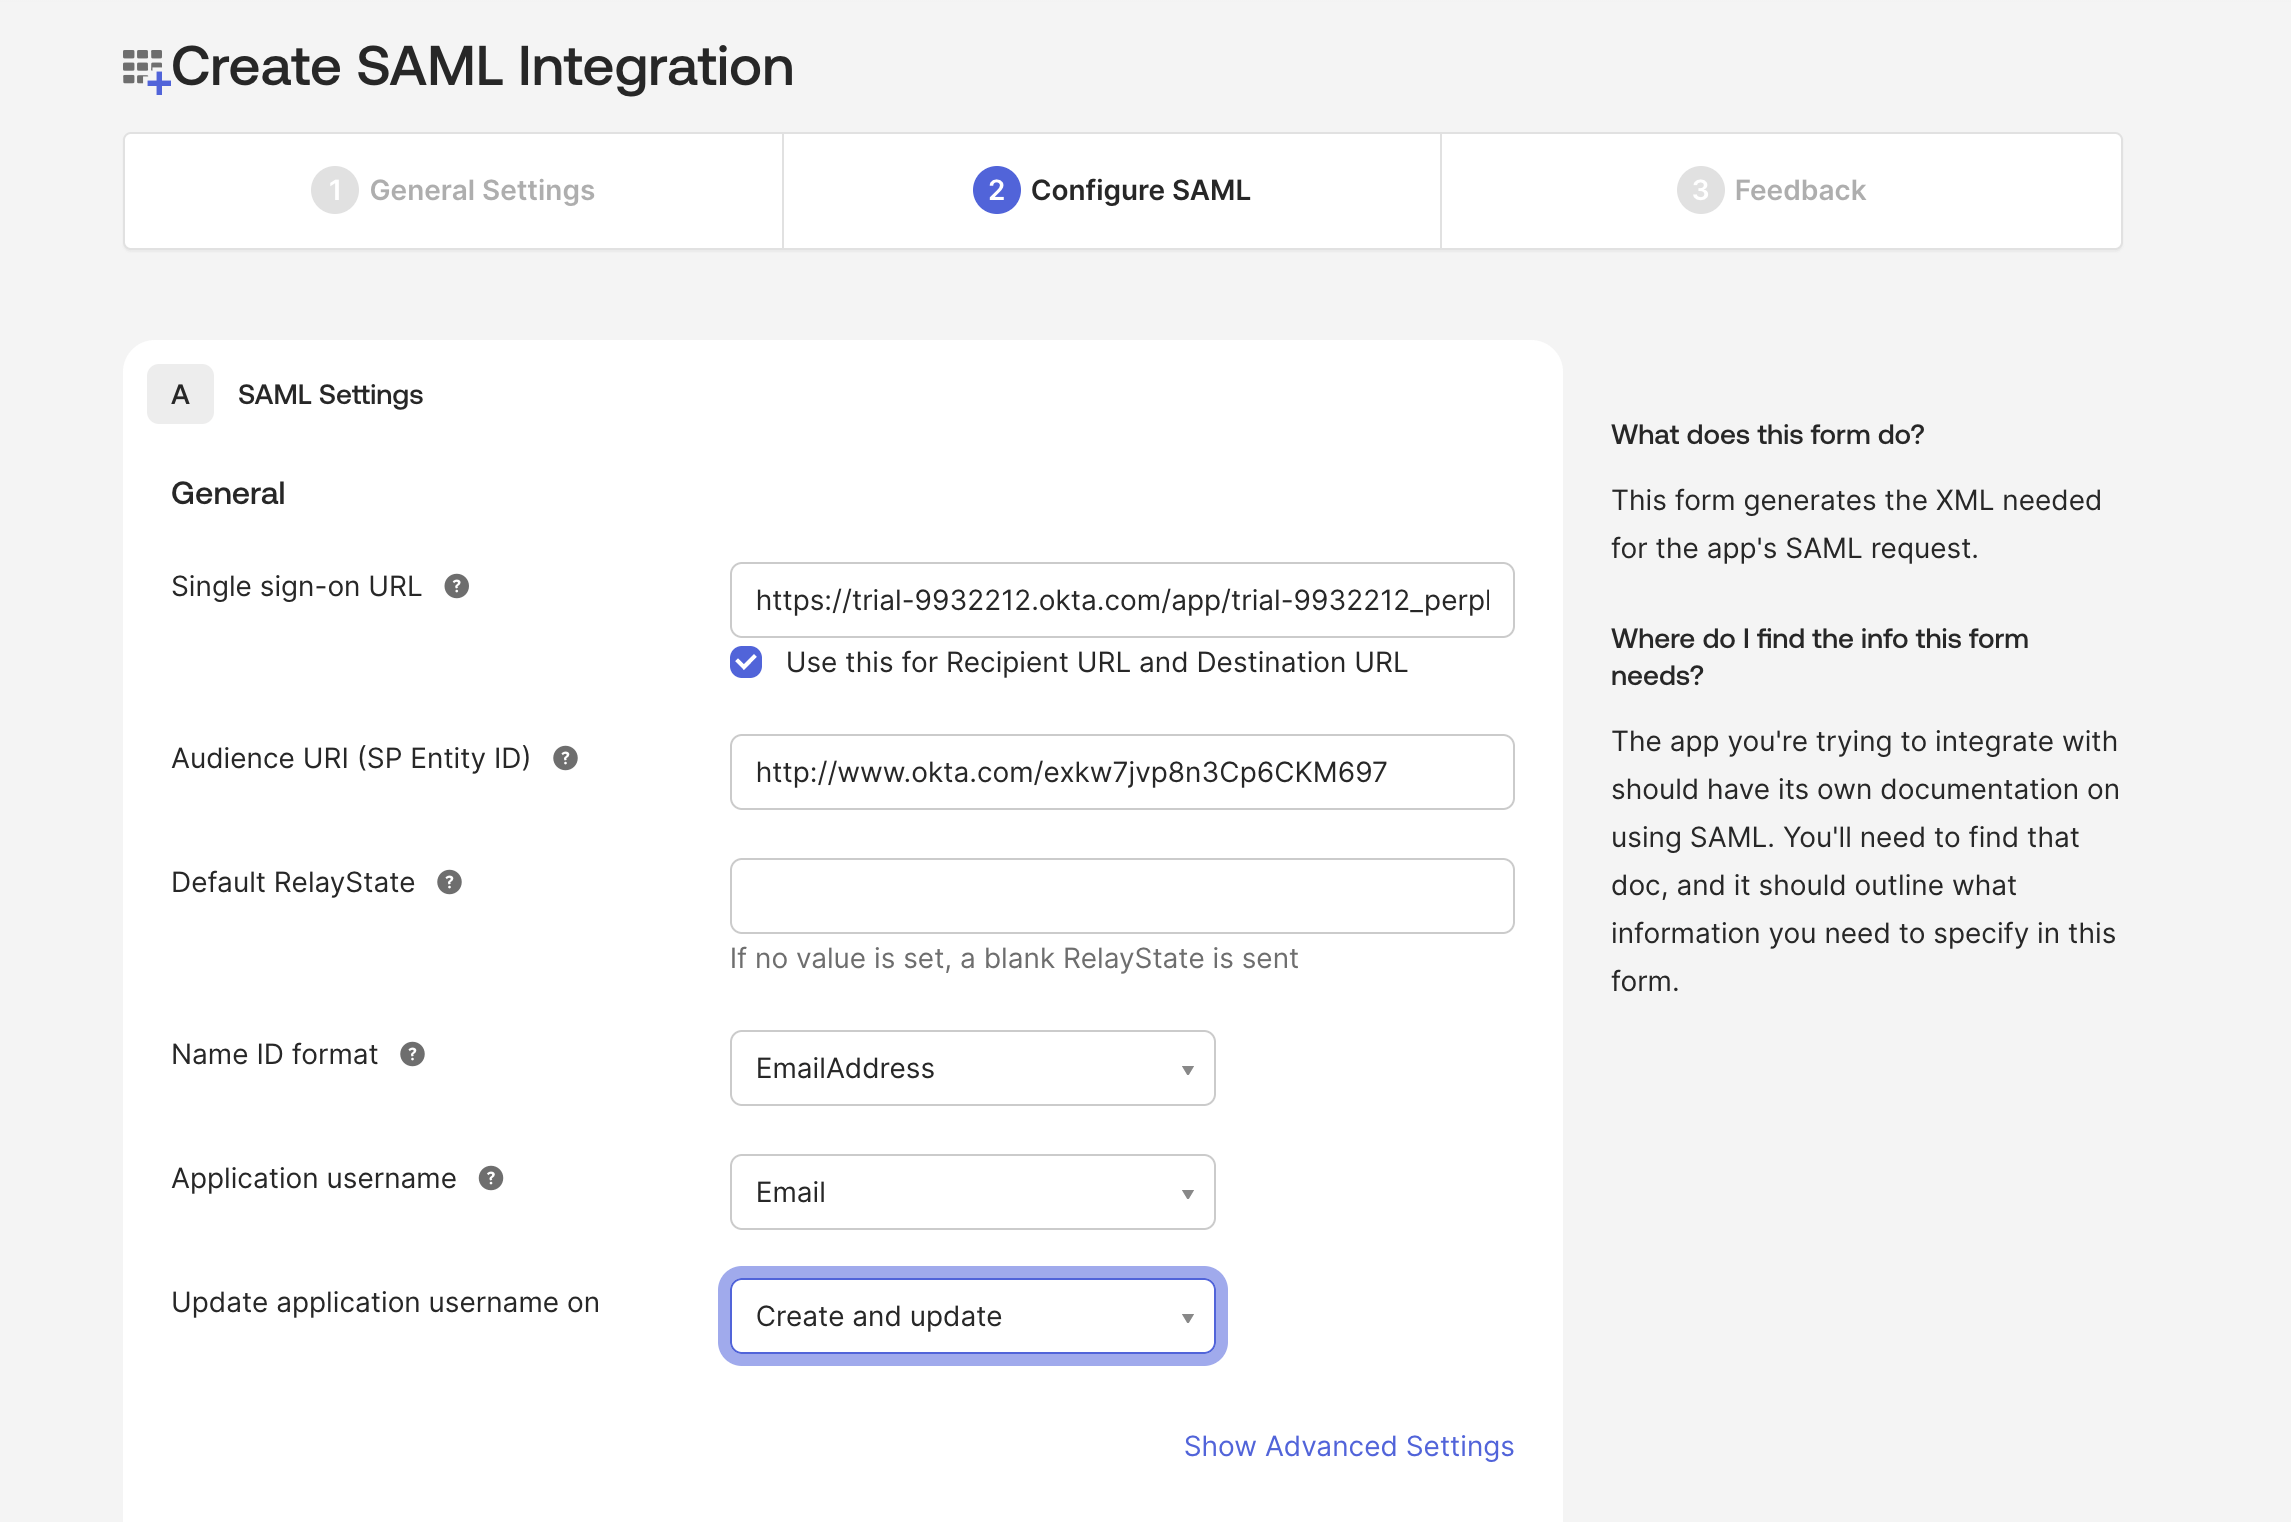Open Create and update dropdown
The image size is (2291, 1522).
(973, 1316)
